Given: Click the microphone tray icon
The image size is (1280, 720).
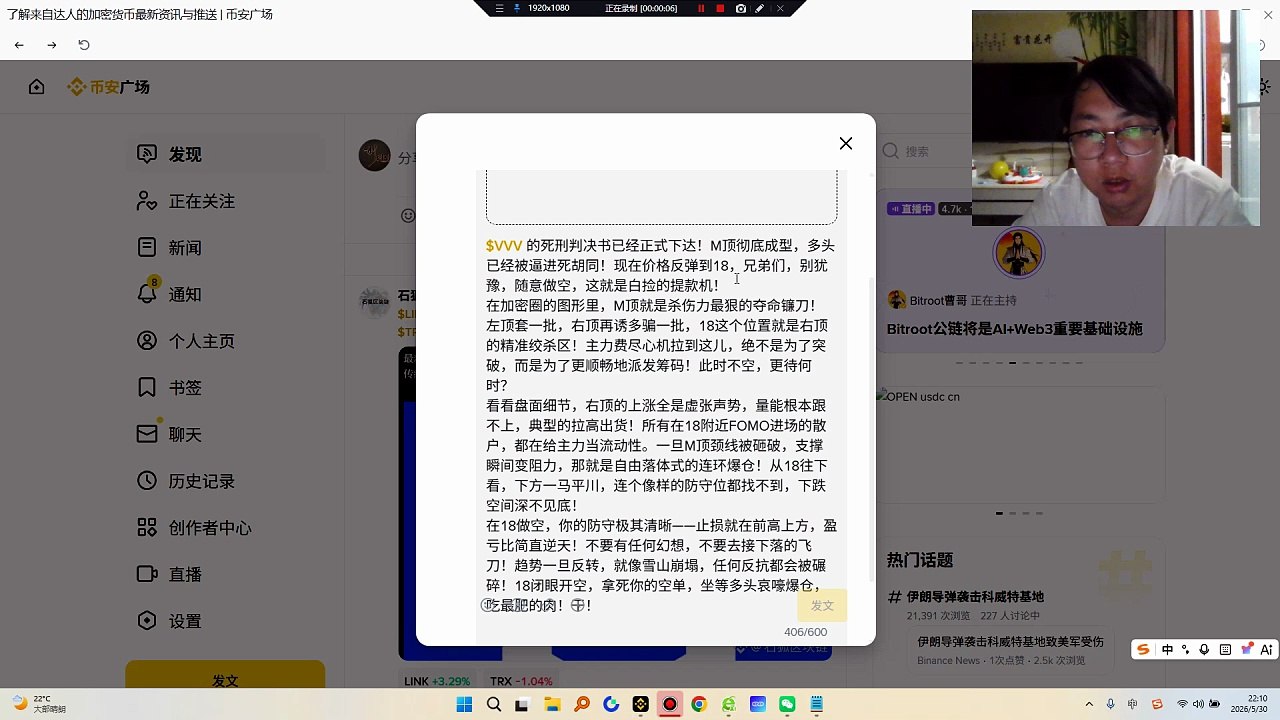Looking at the screenshot, I should pyautogui.click(x=1111, y=705).
